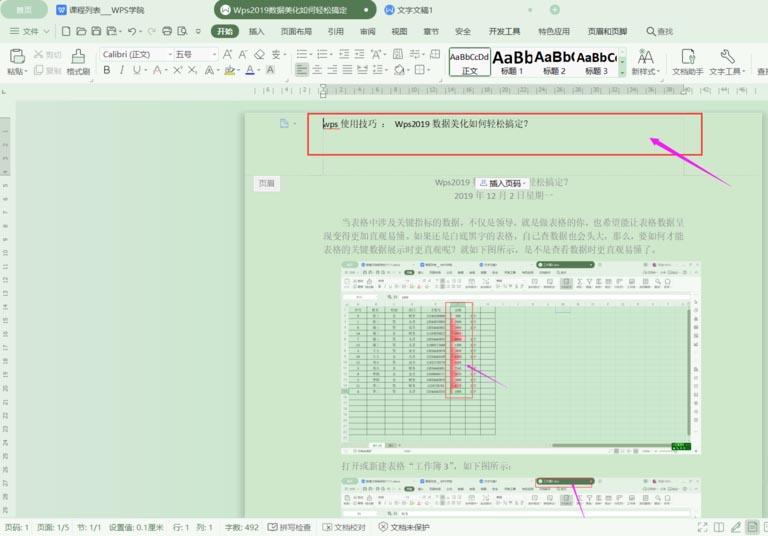
Task: Apply the yellow highlight color
Action: point(229,71)
